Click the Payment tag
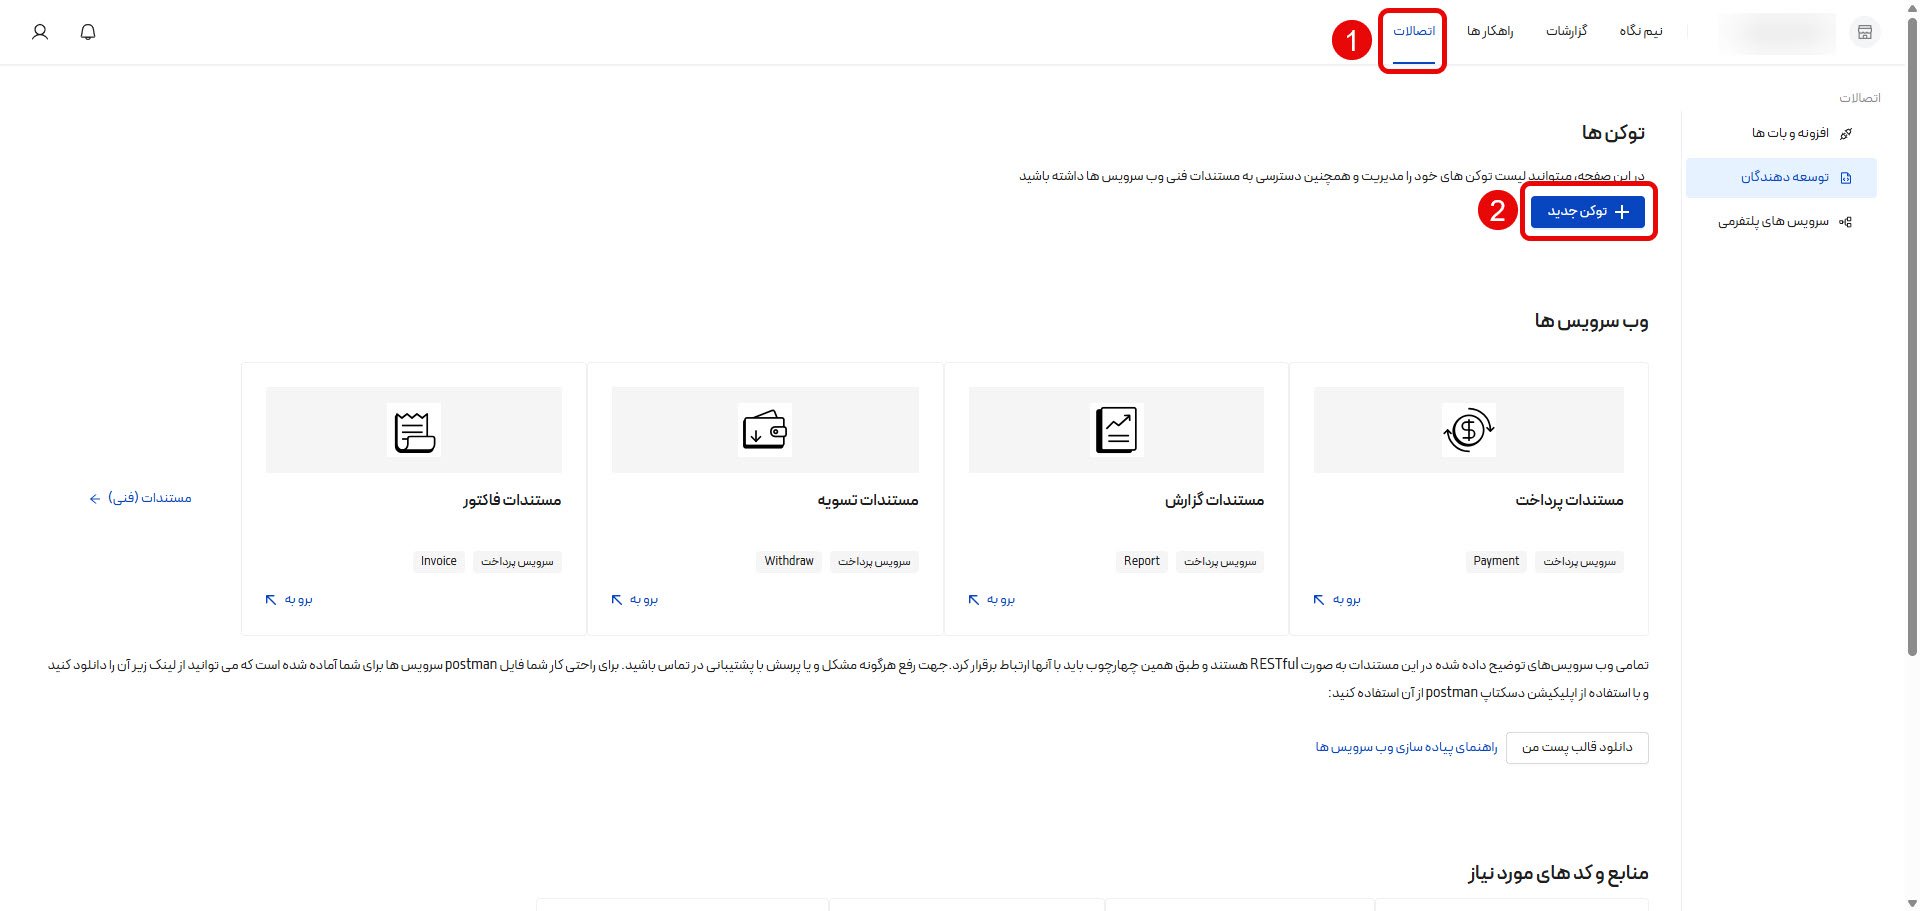The height and width of the screenshot is (911, 1920). tap(1496, 561)
